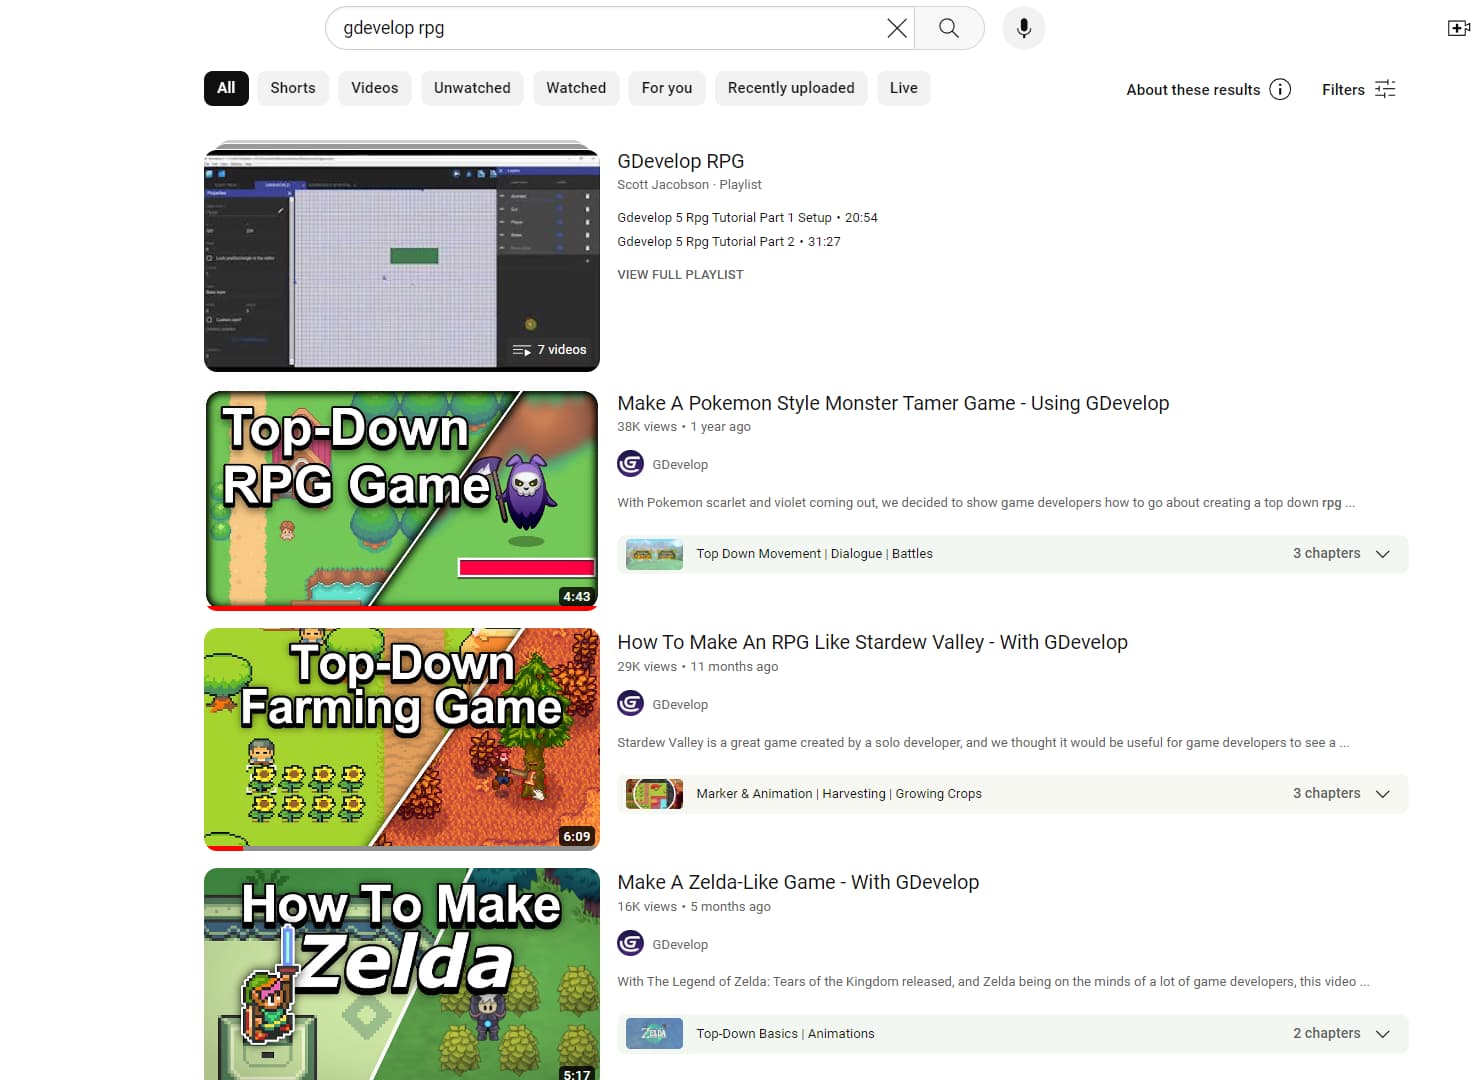Open the Create video icon
1471x1080 pixels.
click(1458, 28)
